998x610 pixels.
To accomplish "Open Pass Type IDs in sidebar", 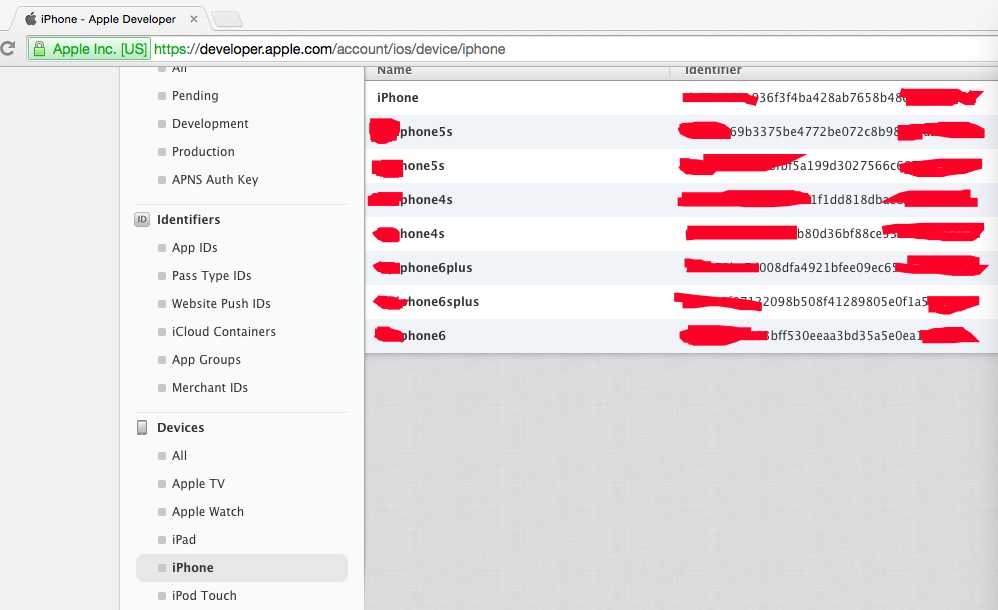I will coord(211,276).
